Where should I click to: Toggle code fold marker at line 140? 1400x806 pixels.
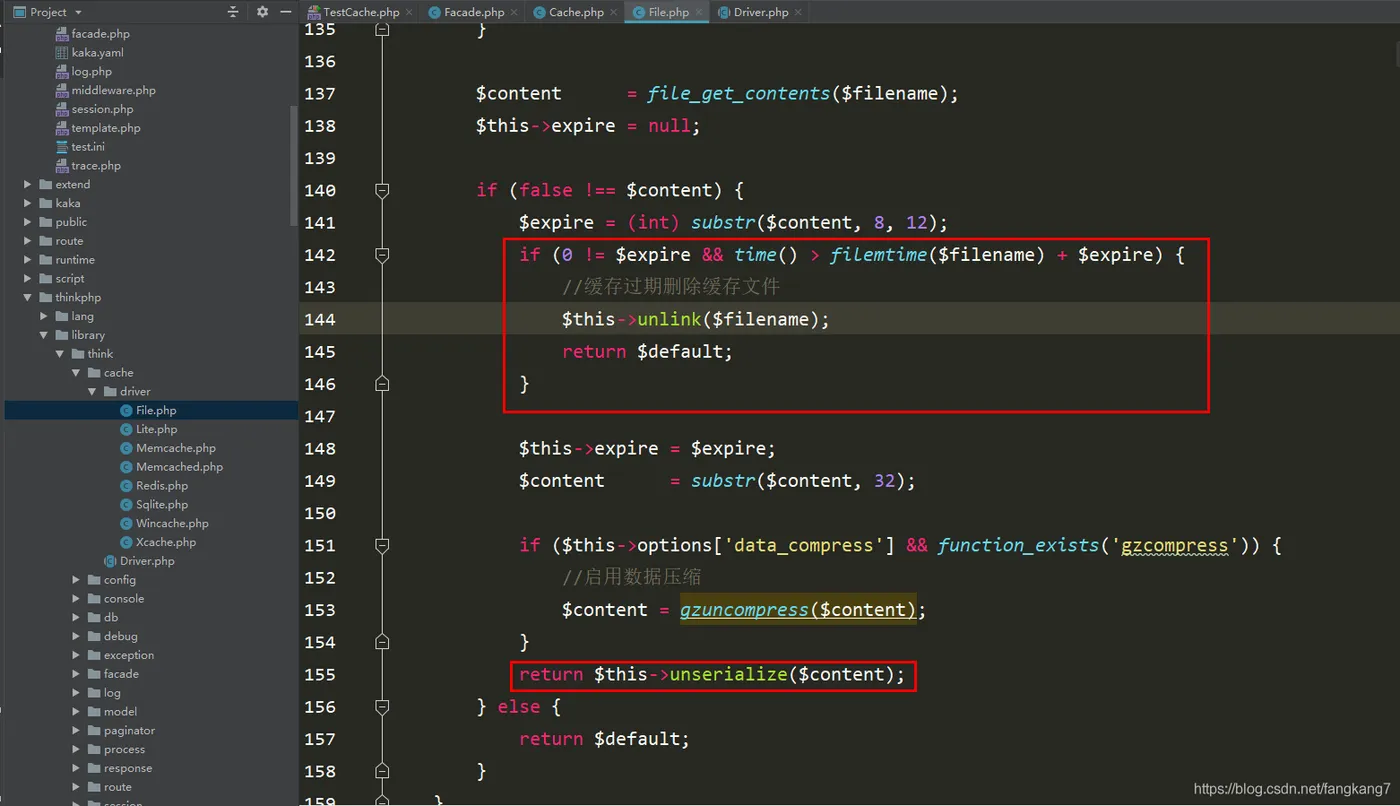381,190
